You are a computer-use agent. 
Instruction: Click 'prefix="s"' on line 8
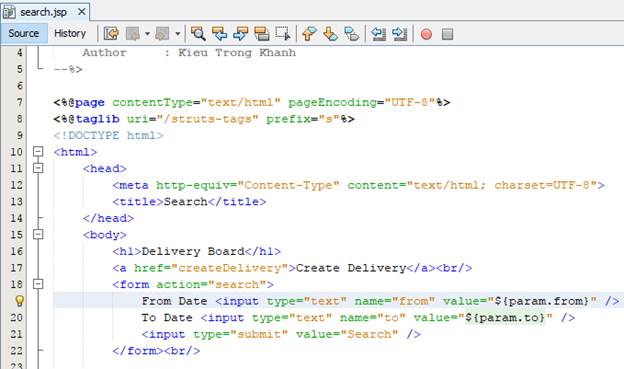pyautogui.click(x=303, y=119)
